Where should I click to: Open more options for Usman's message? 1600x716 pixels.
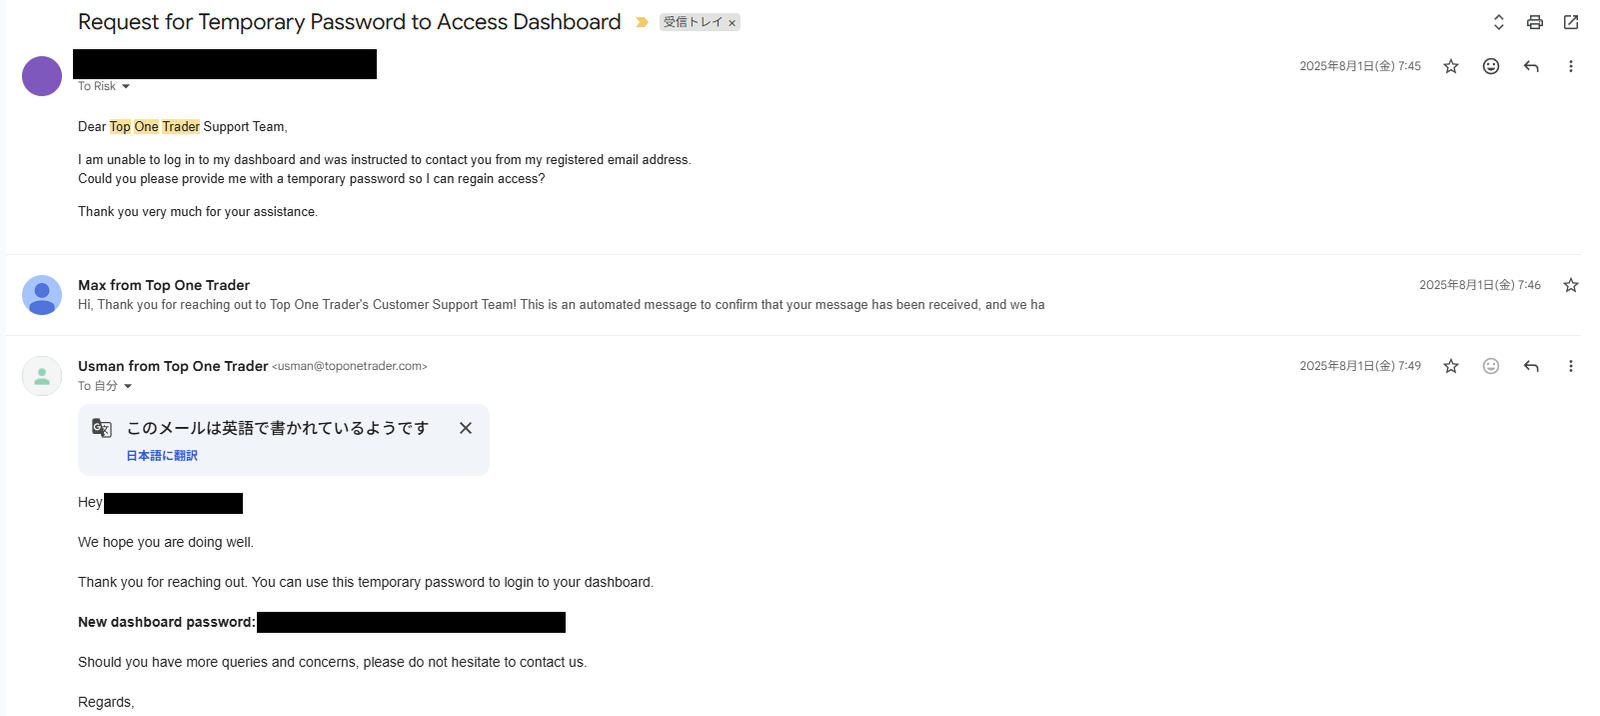click(1570, 366)
